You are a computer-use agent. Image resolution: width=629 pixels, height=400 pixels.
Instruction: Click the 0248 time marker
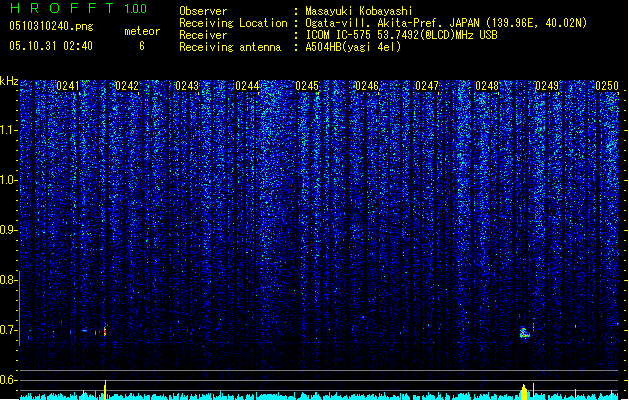487,86
